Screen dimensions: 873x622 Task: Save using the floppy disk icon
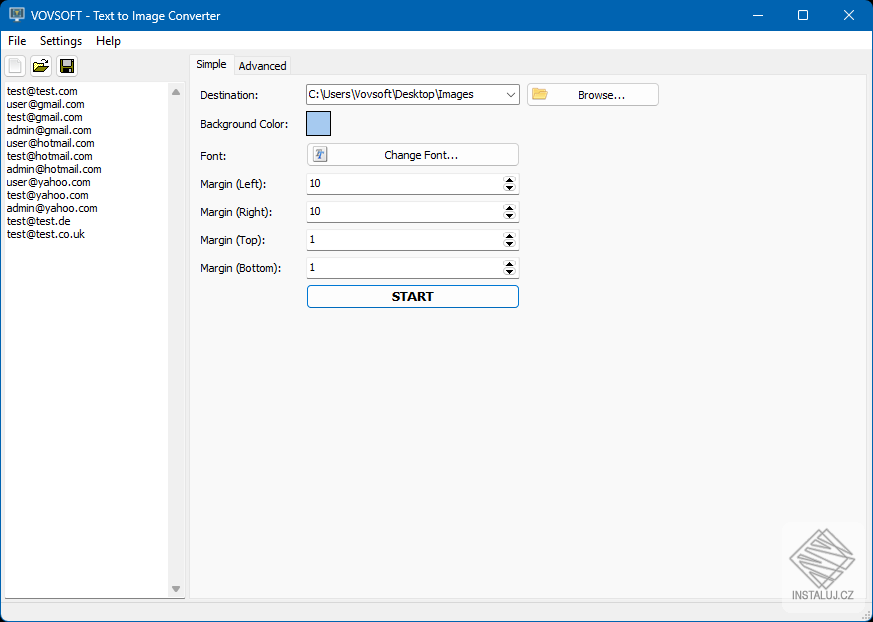tap(67, 66)
